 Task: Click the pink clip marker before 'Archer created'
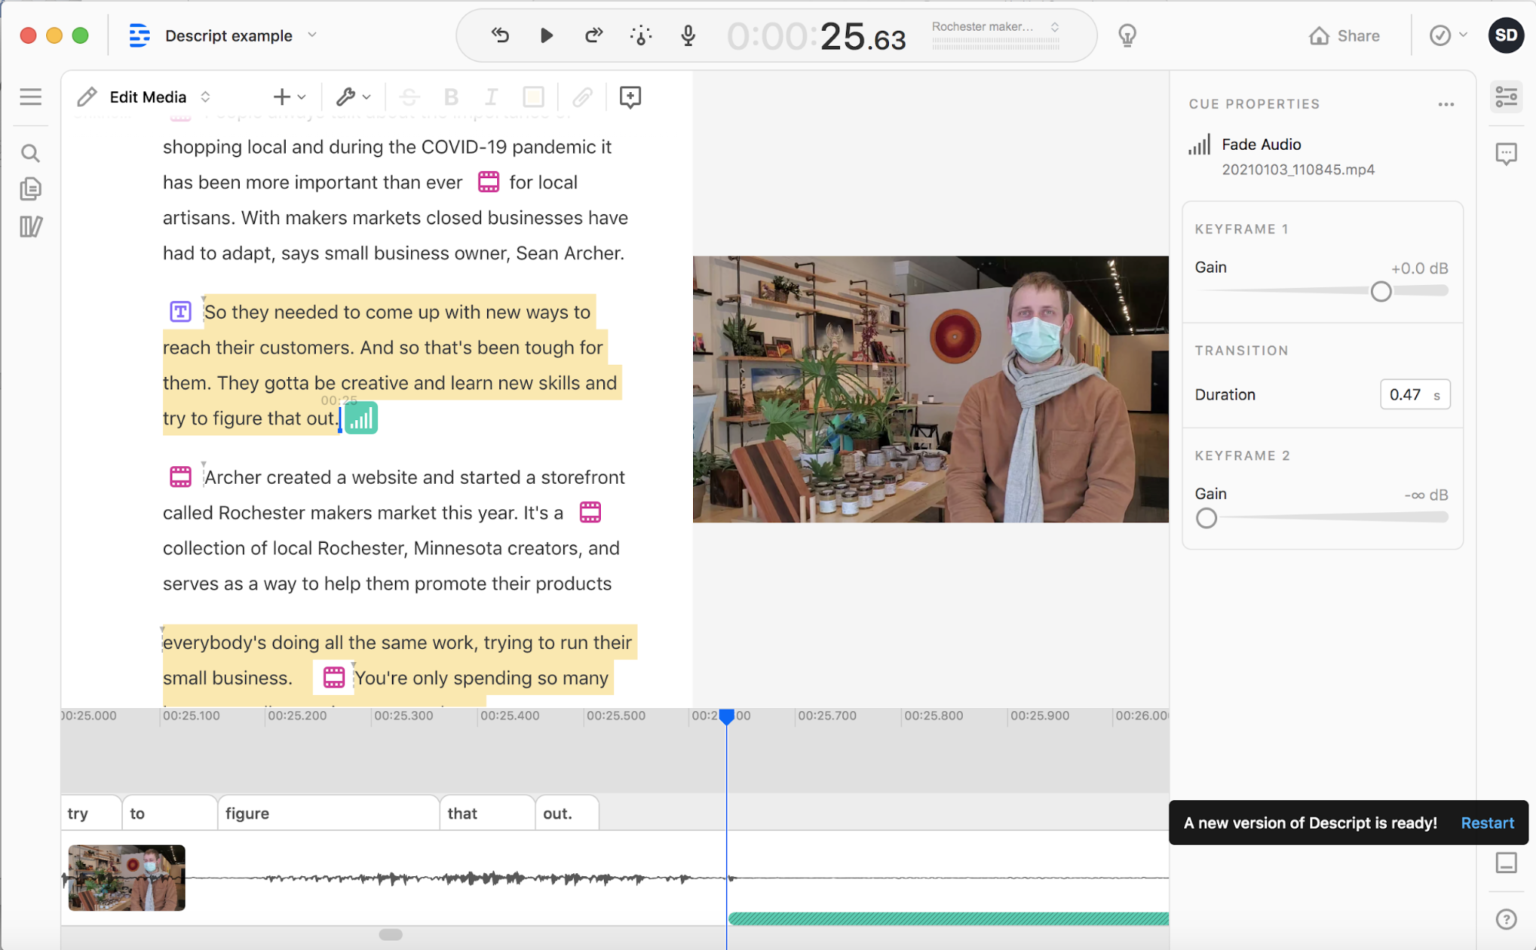[180, 477]
